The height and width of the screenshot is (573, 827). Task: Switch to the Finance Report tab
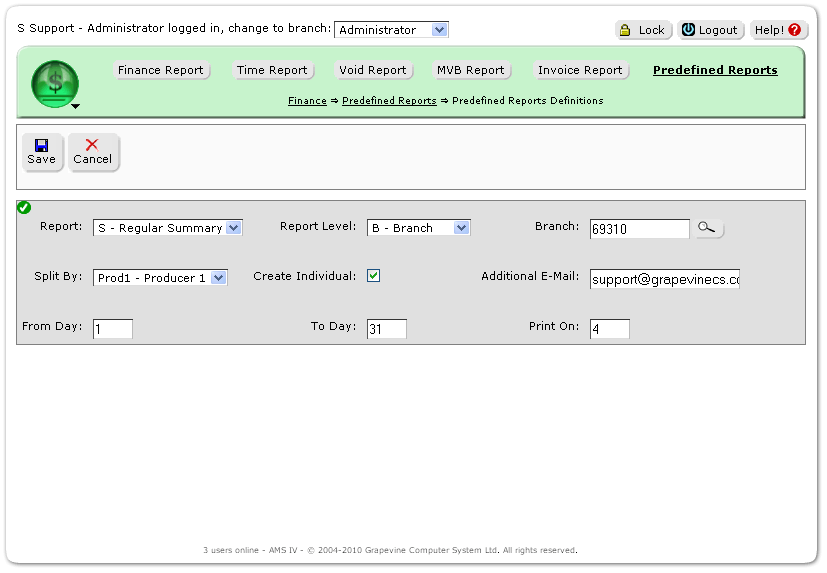coord(160,70)
